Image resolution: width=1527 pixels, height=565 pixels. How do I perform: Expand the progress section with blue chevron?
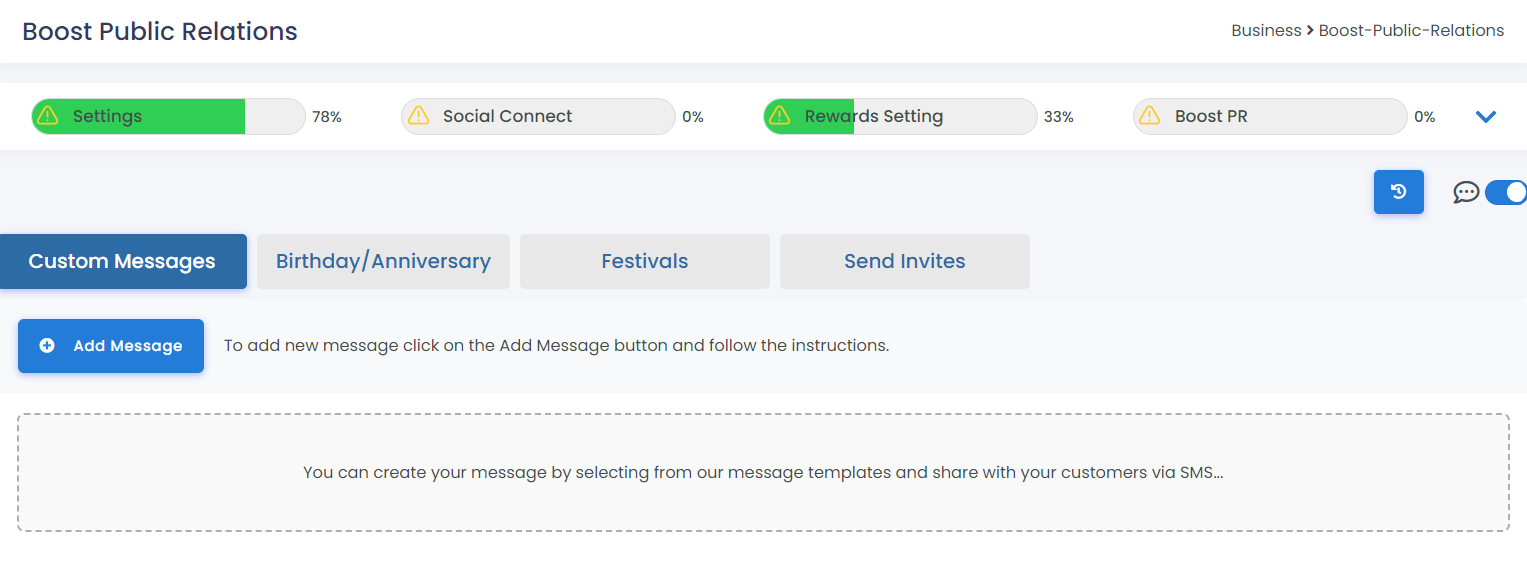pos(1486,117)
